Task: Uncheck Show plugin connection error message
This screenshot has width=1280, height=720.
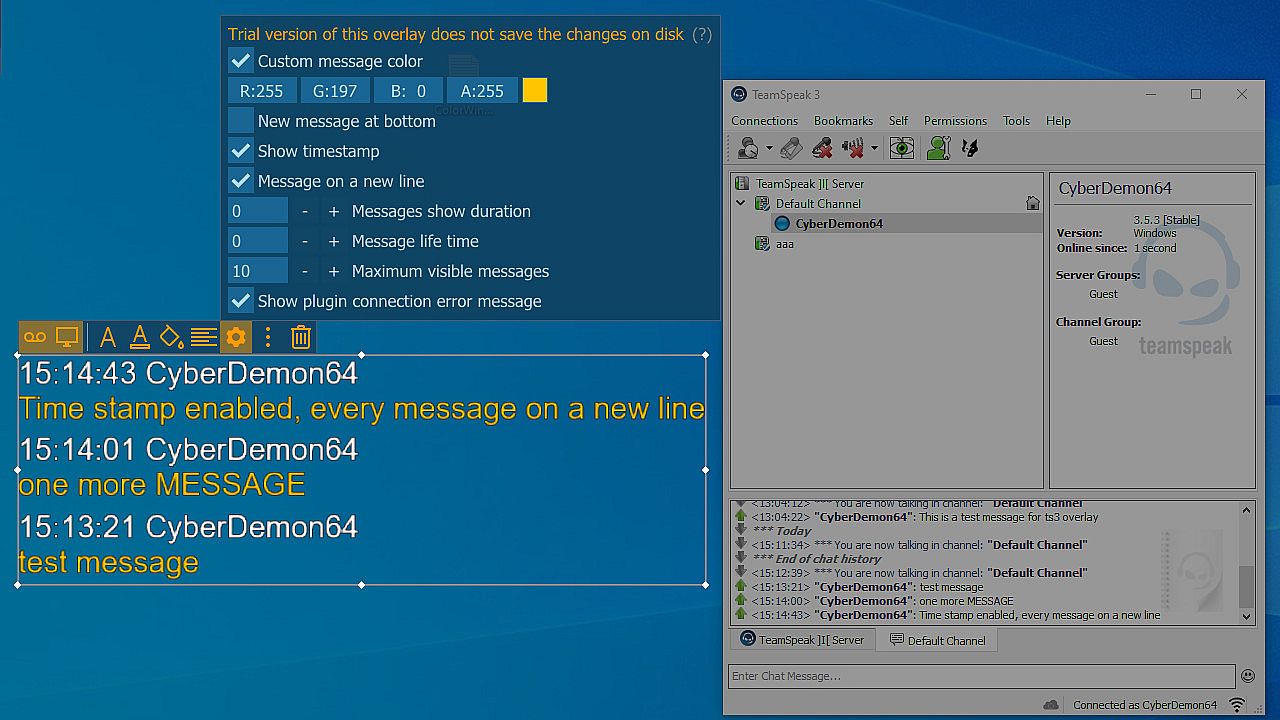Action: point(241,301)
